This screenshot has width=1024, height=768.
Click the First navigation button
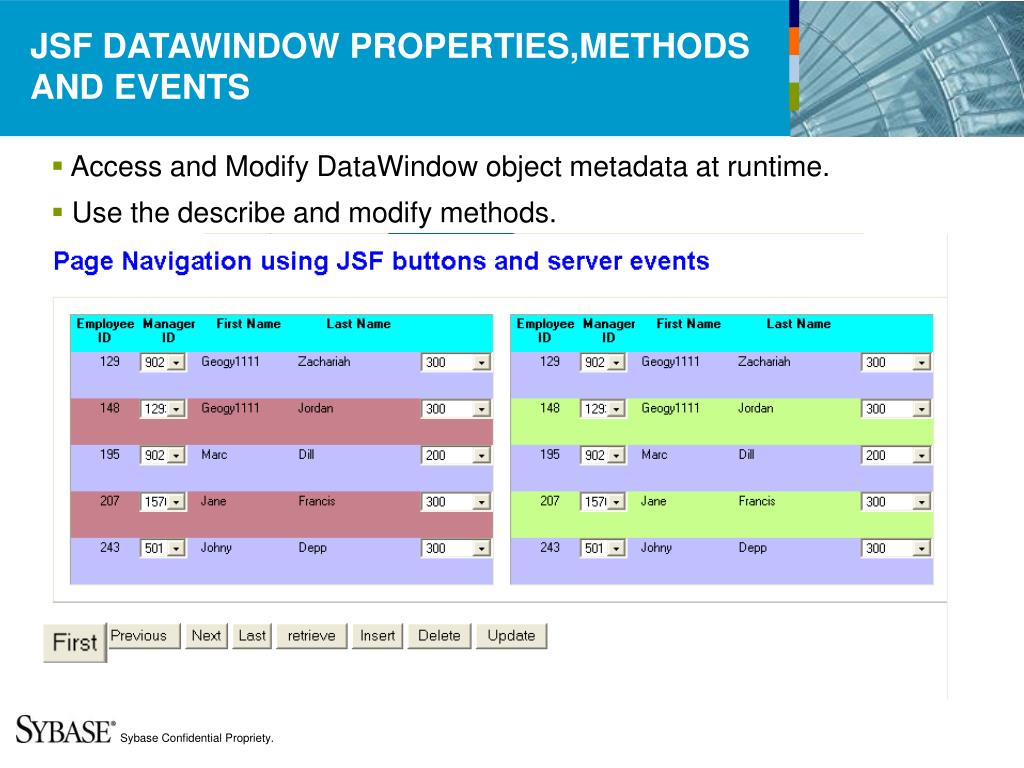point(75,643)
